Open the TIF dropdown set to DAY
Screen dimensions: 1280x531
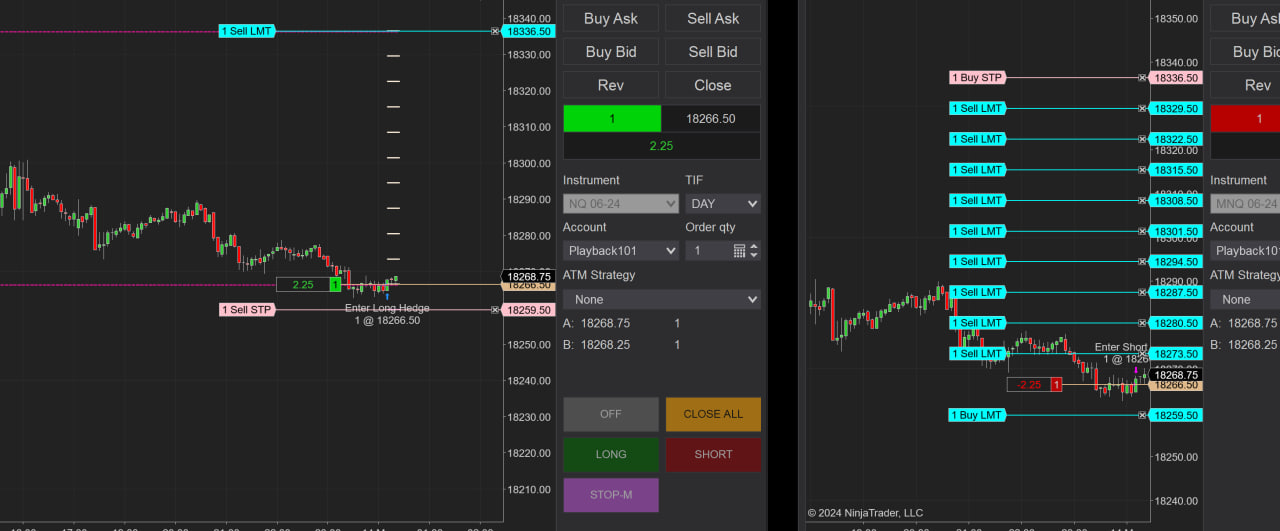pyautogui.click(x=723, y=204)
